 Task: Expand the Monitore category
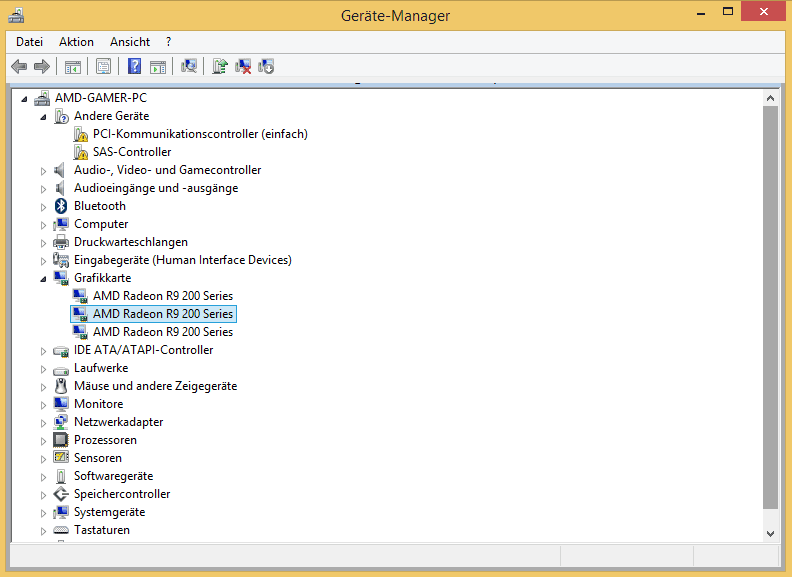[43, 405]
